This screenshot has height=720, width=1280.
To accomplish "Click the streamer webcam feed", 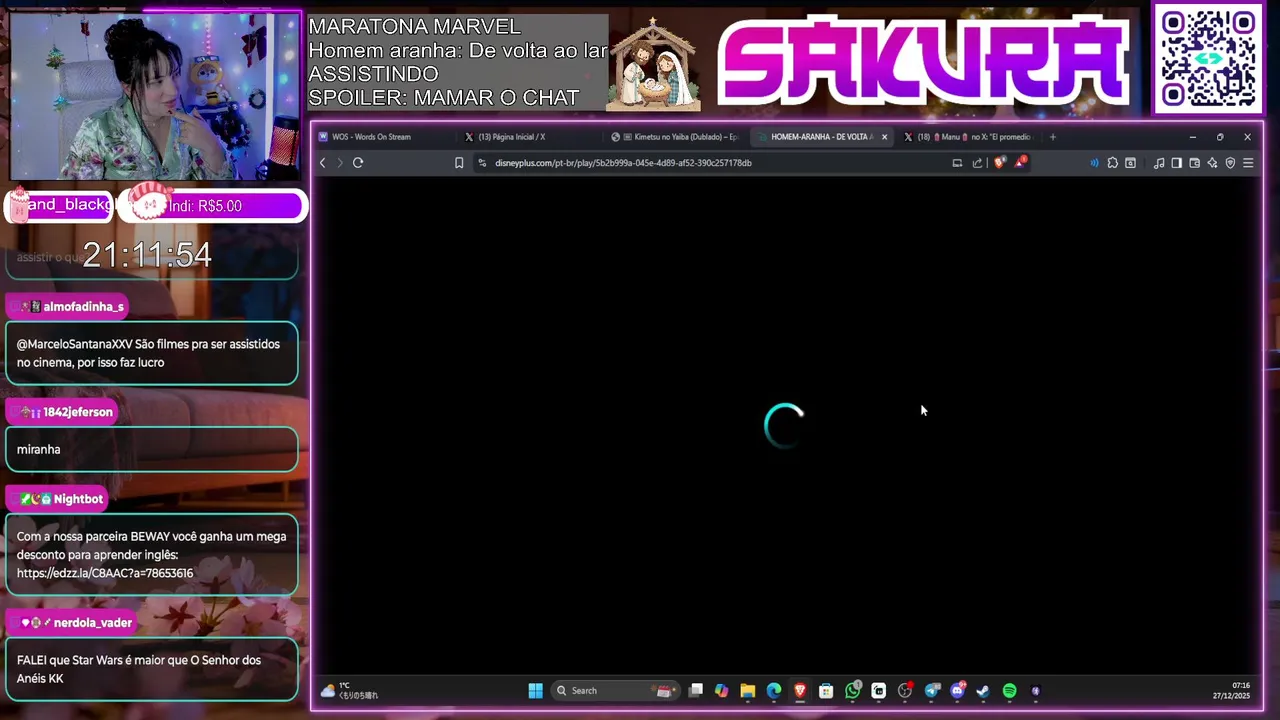I will pyautogui.click(x=154, y=96).
